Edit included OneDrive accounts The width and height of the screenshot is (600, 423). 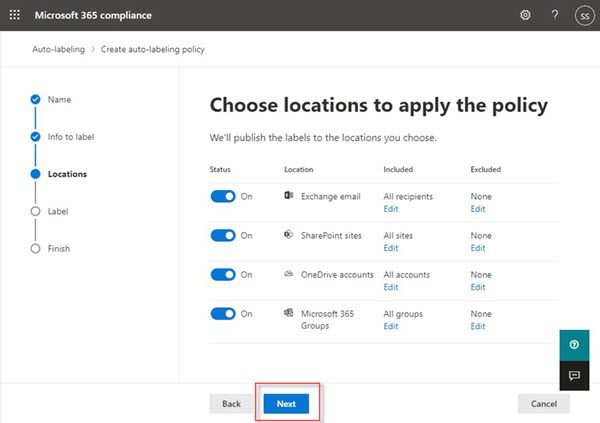coord(391,287)
